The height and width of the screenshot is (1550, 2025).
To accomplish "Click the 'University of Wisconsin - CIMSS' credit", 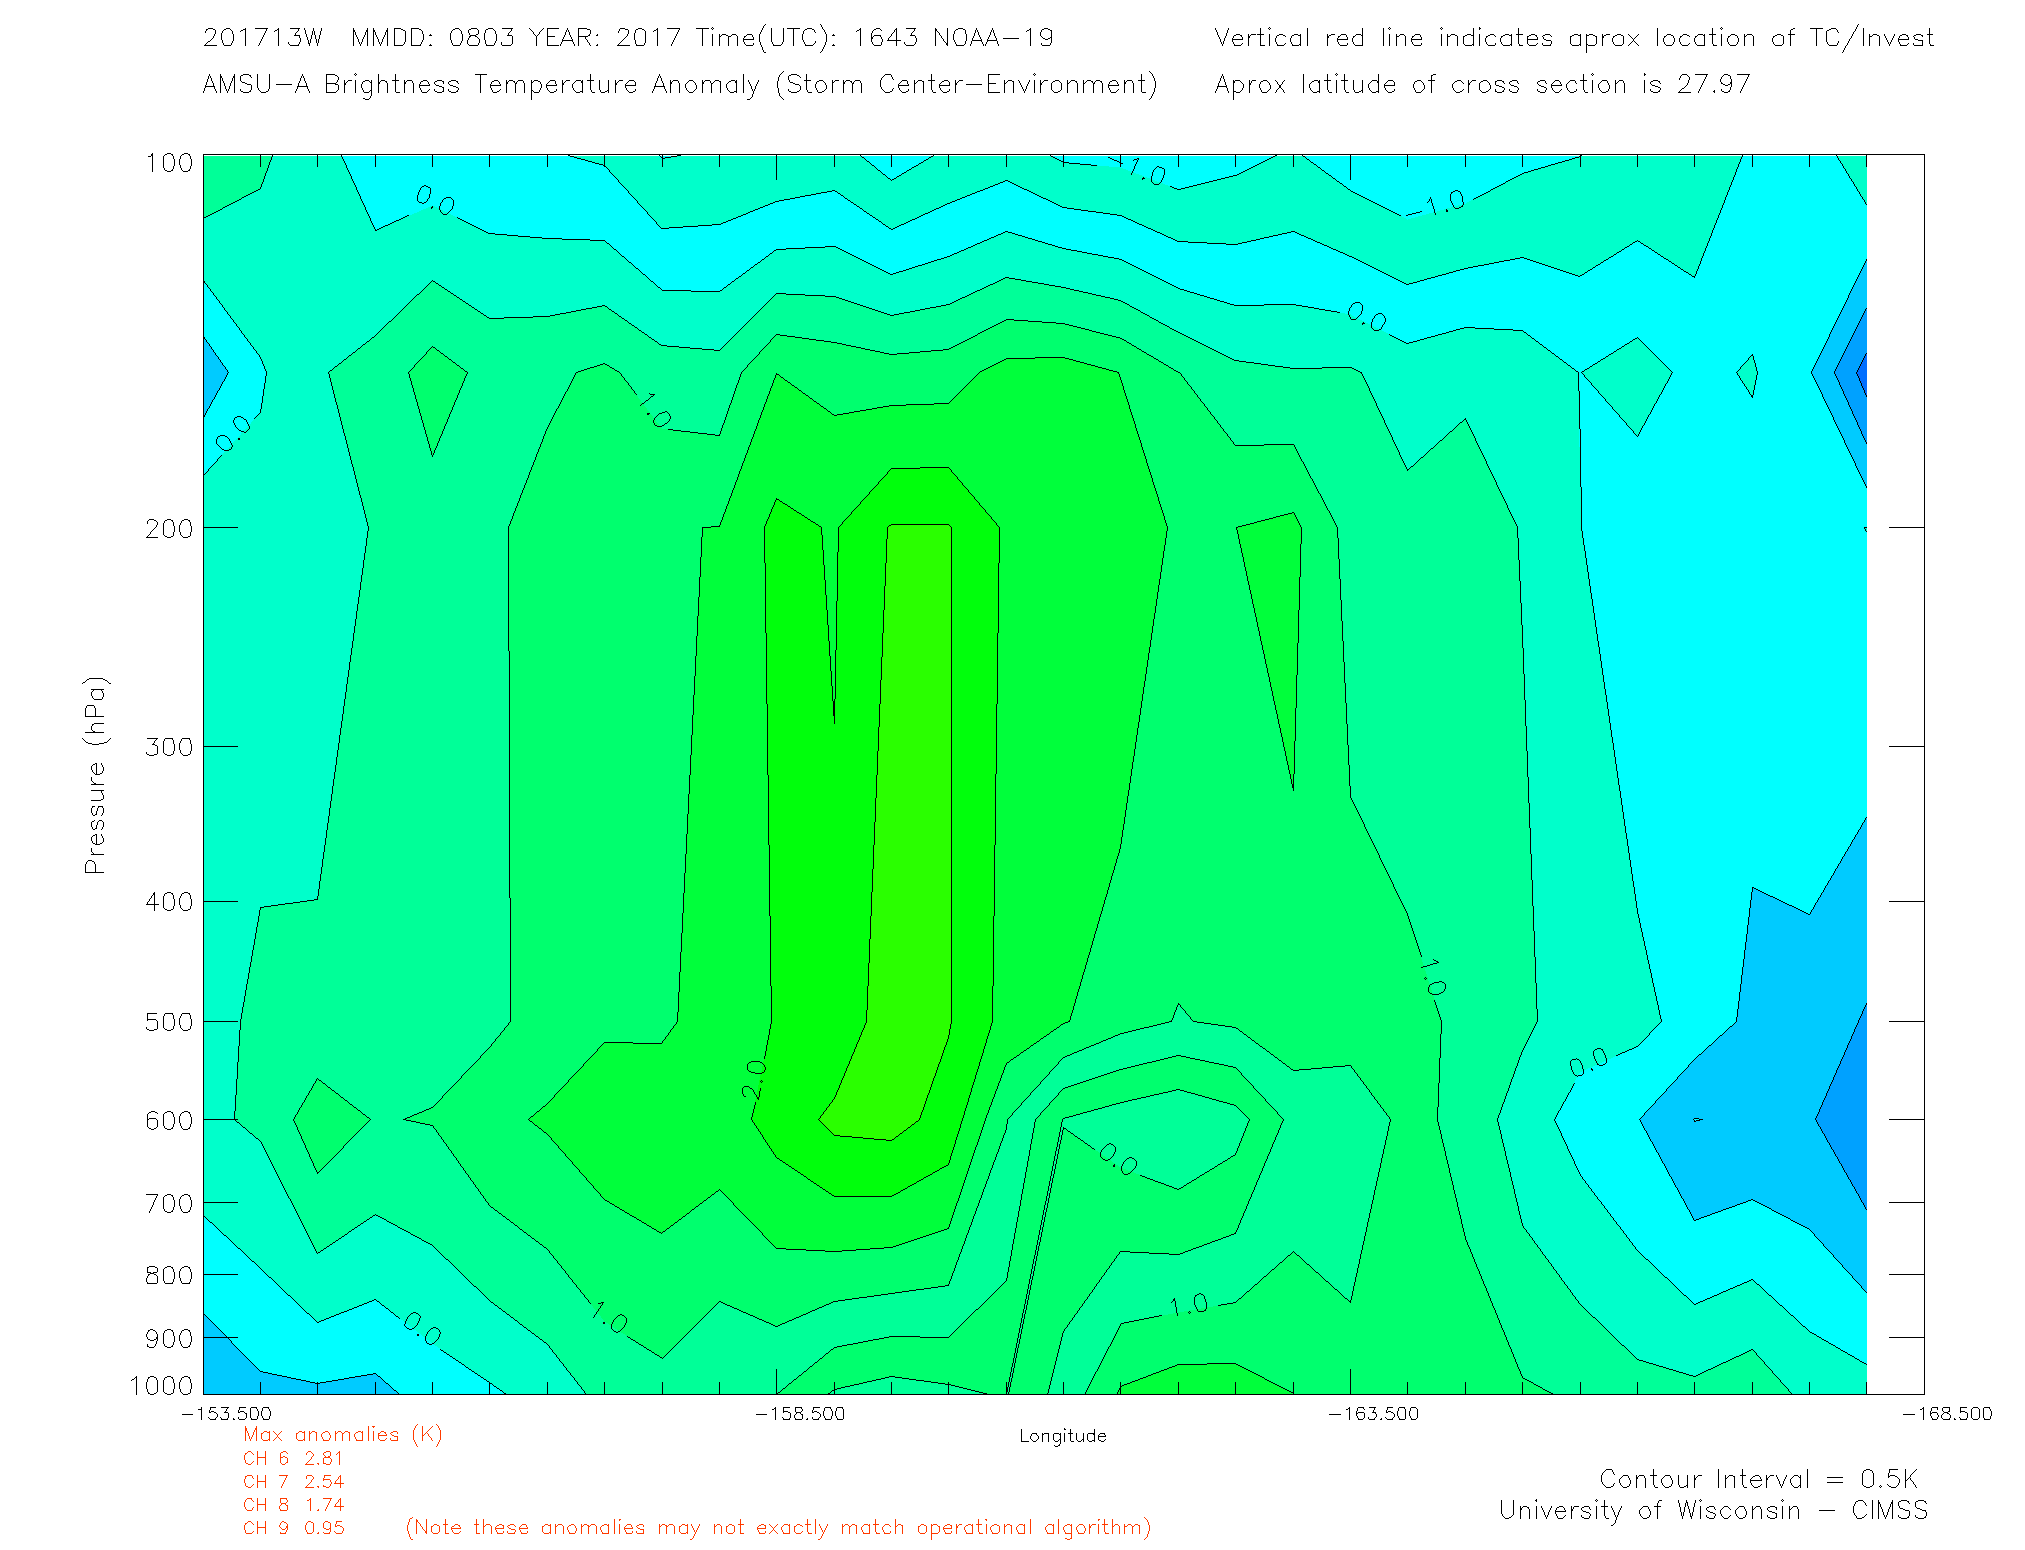I will pos(1712,1511).
